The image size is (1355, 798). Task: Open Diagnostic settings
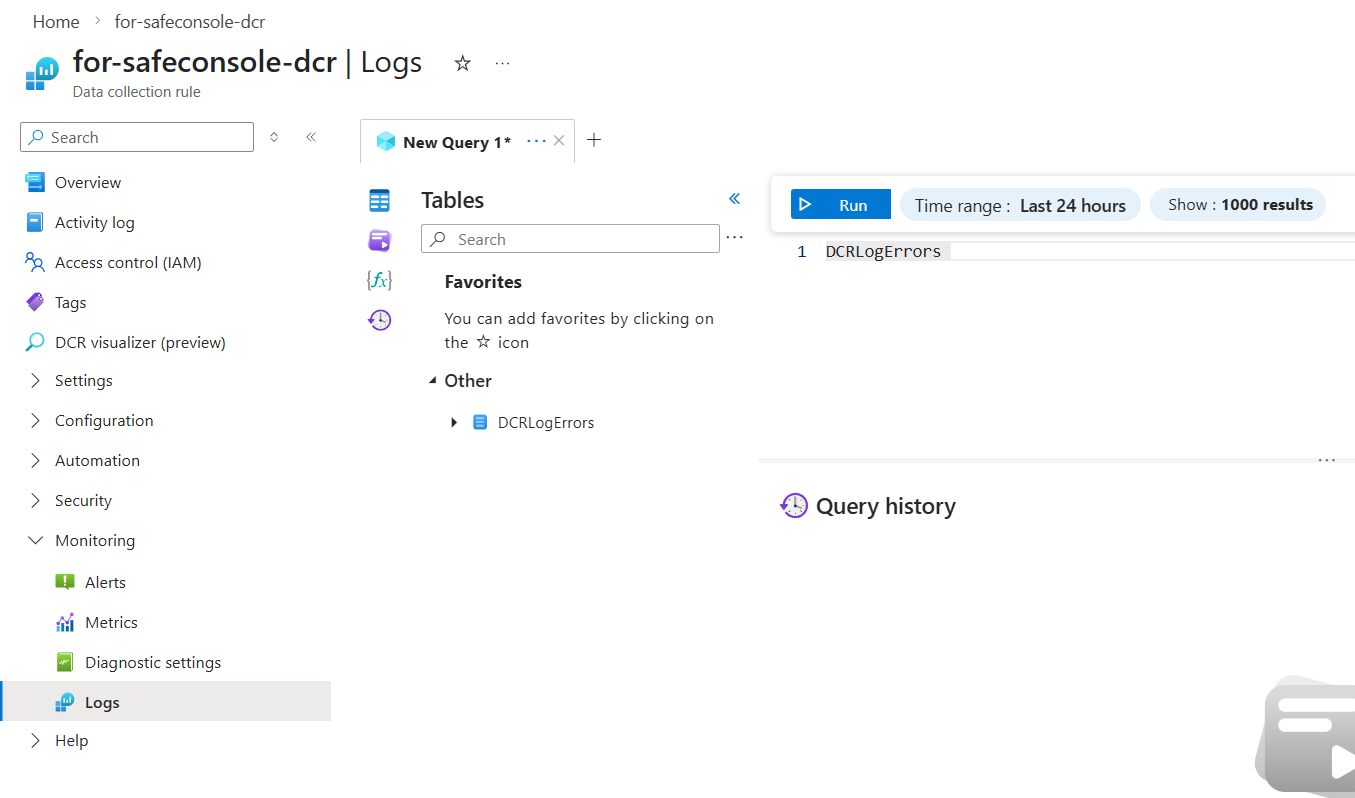(x=153, y=662)
